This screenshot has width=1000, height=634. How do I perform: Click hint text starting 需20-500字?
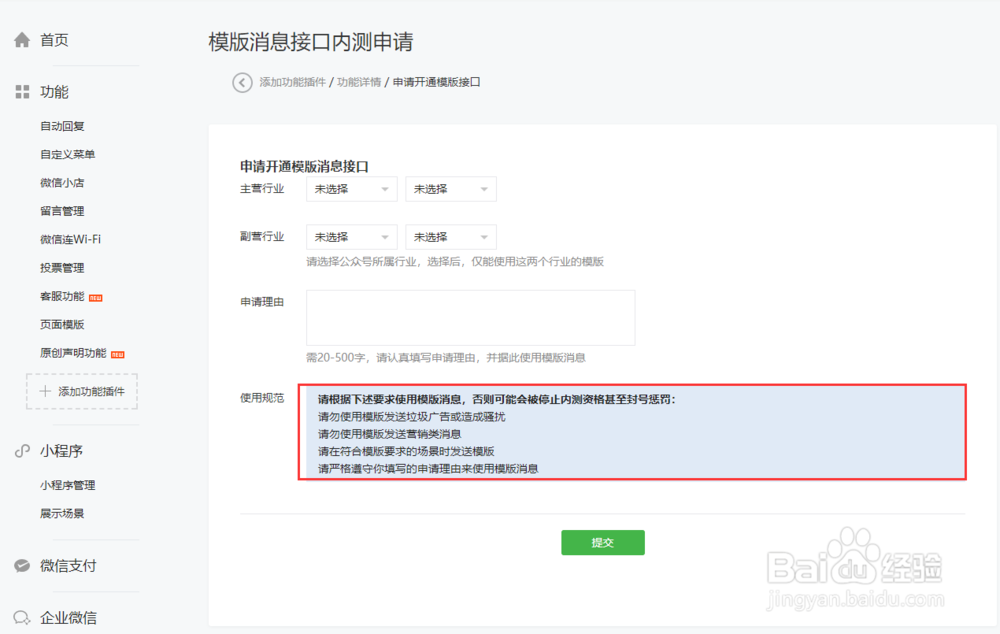point(446,357)
